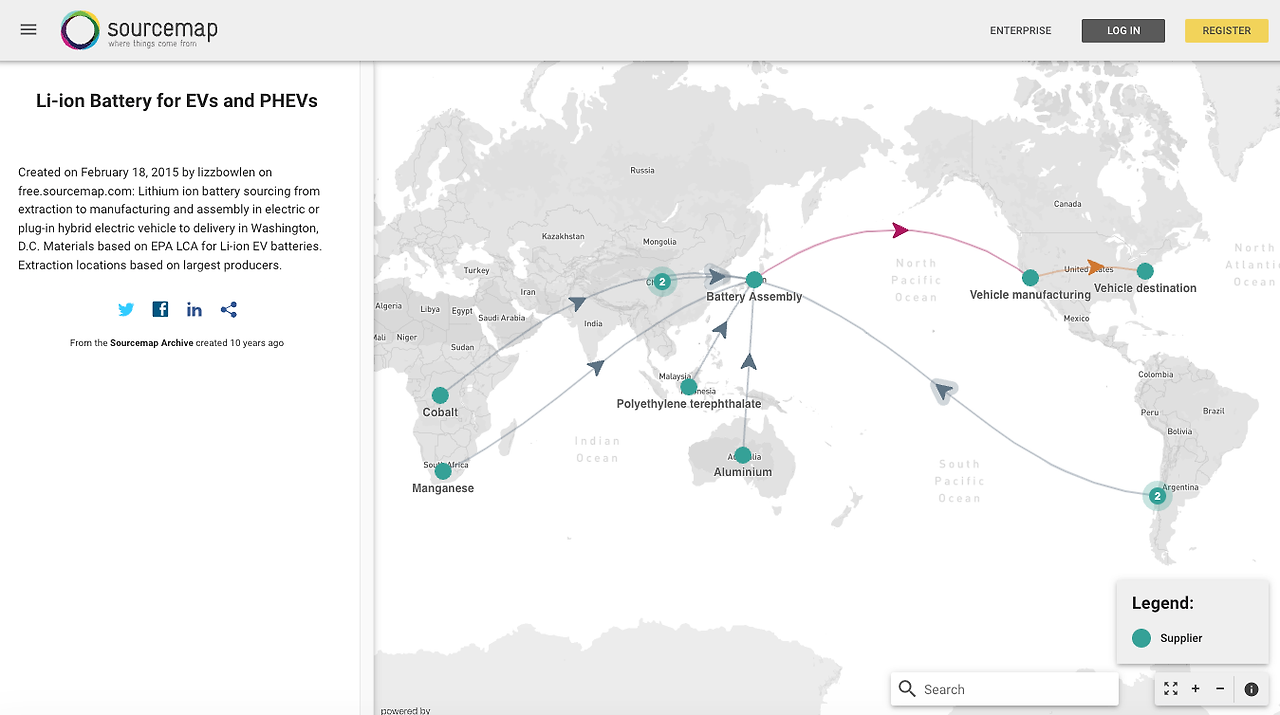Expand the cluster of 2 near Argentina
This screenshot has height=715, width=1280.
tap(1157, 495)
